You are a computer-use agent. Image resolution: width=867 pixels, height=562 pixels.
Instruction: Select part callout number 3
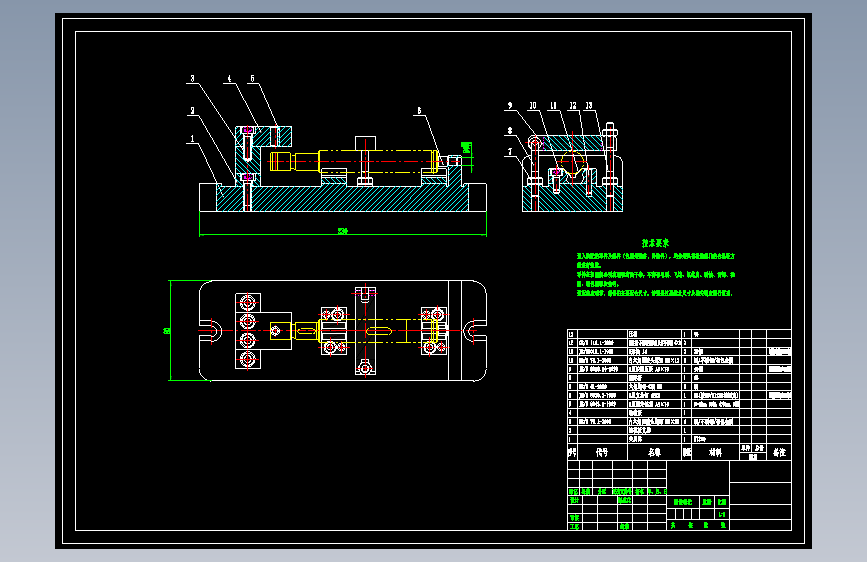(192, 79)
